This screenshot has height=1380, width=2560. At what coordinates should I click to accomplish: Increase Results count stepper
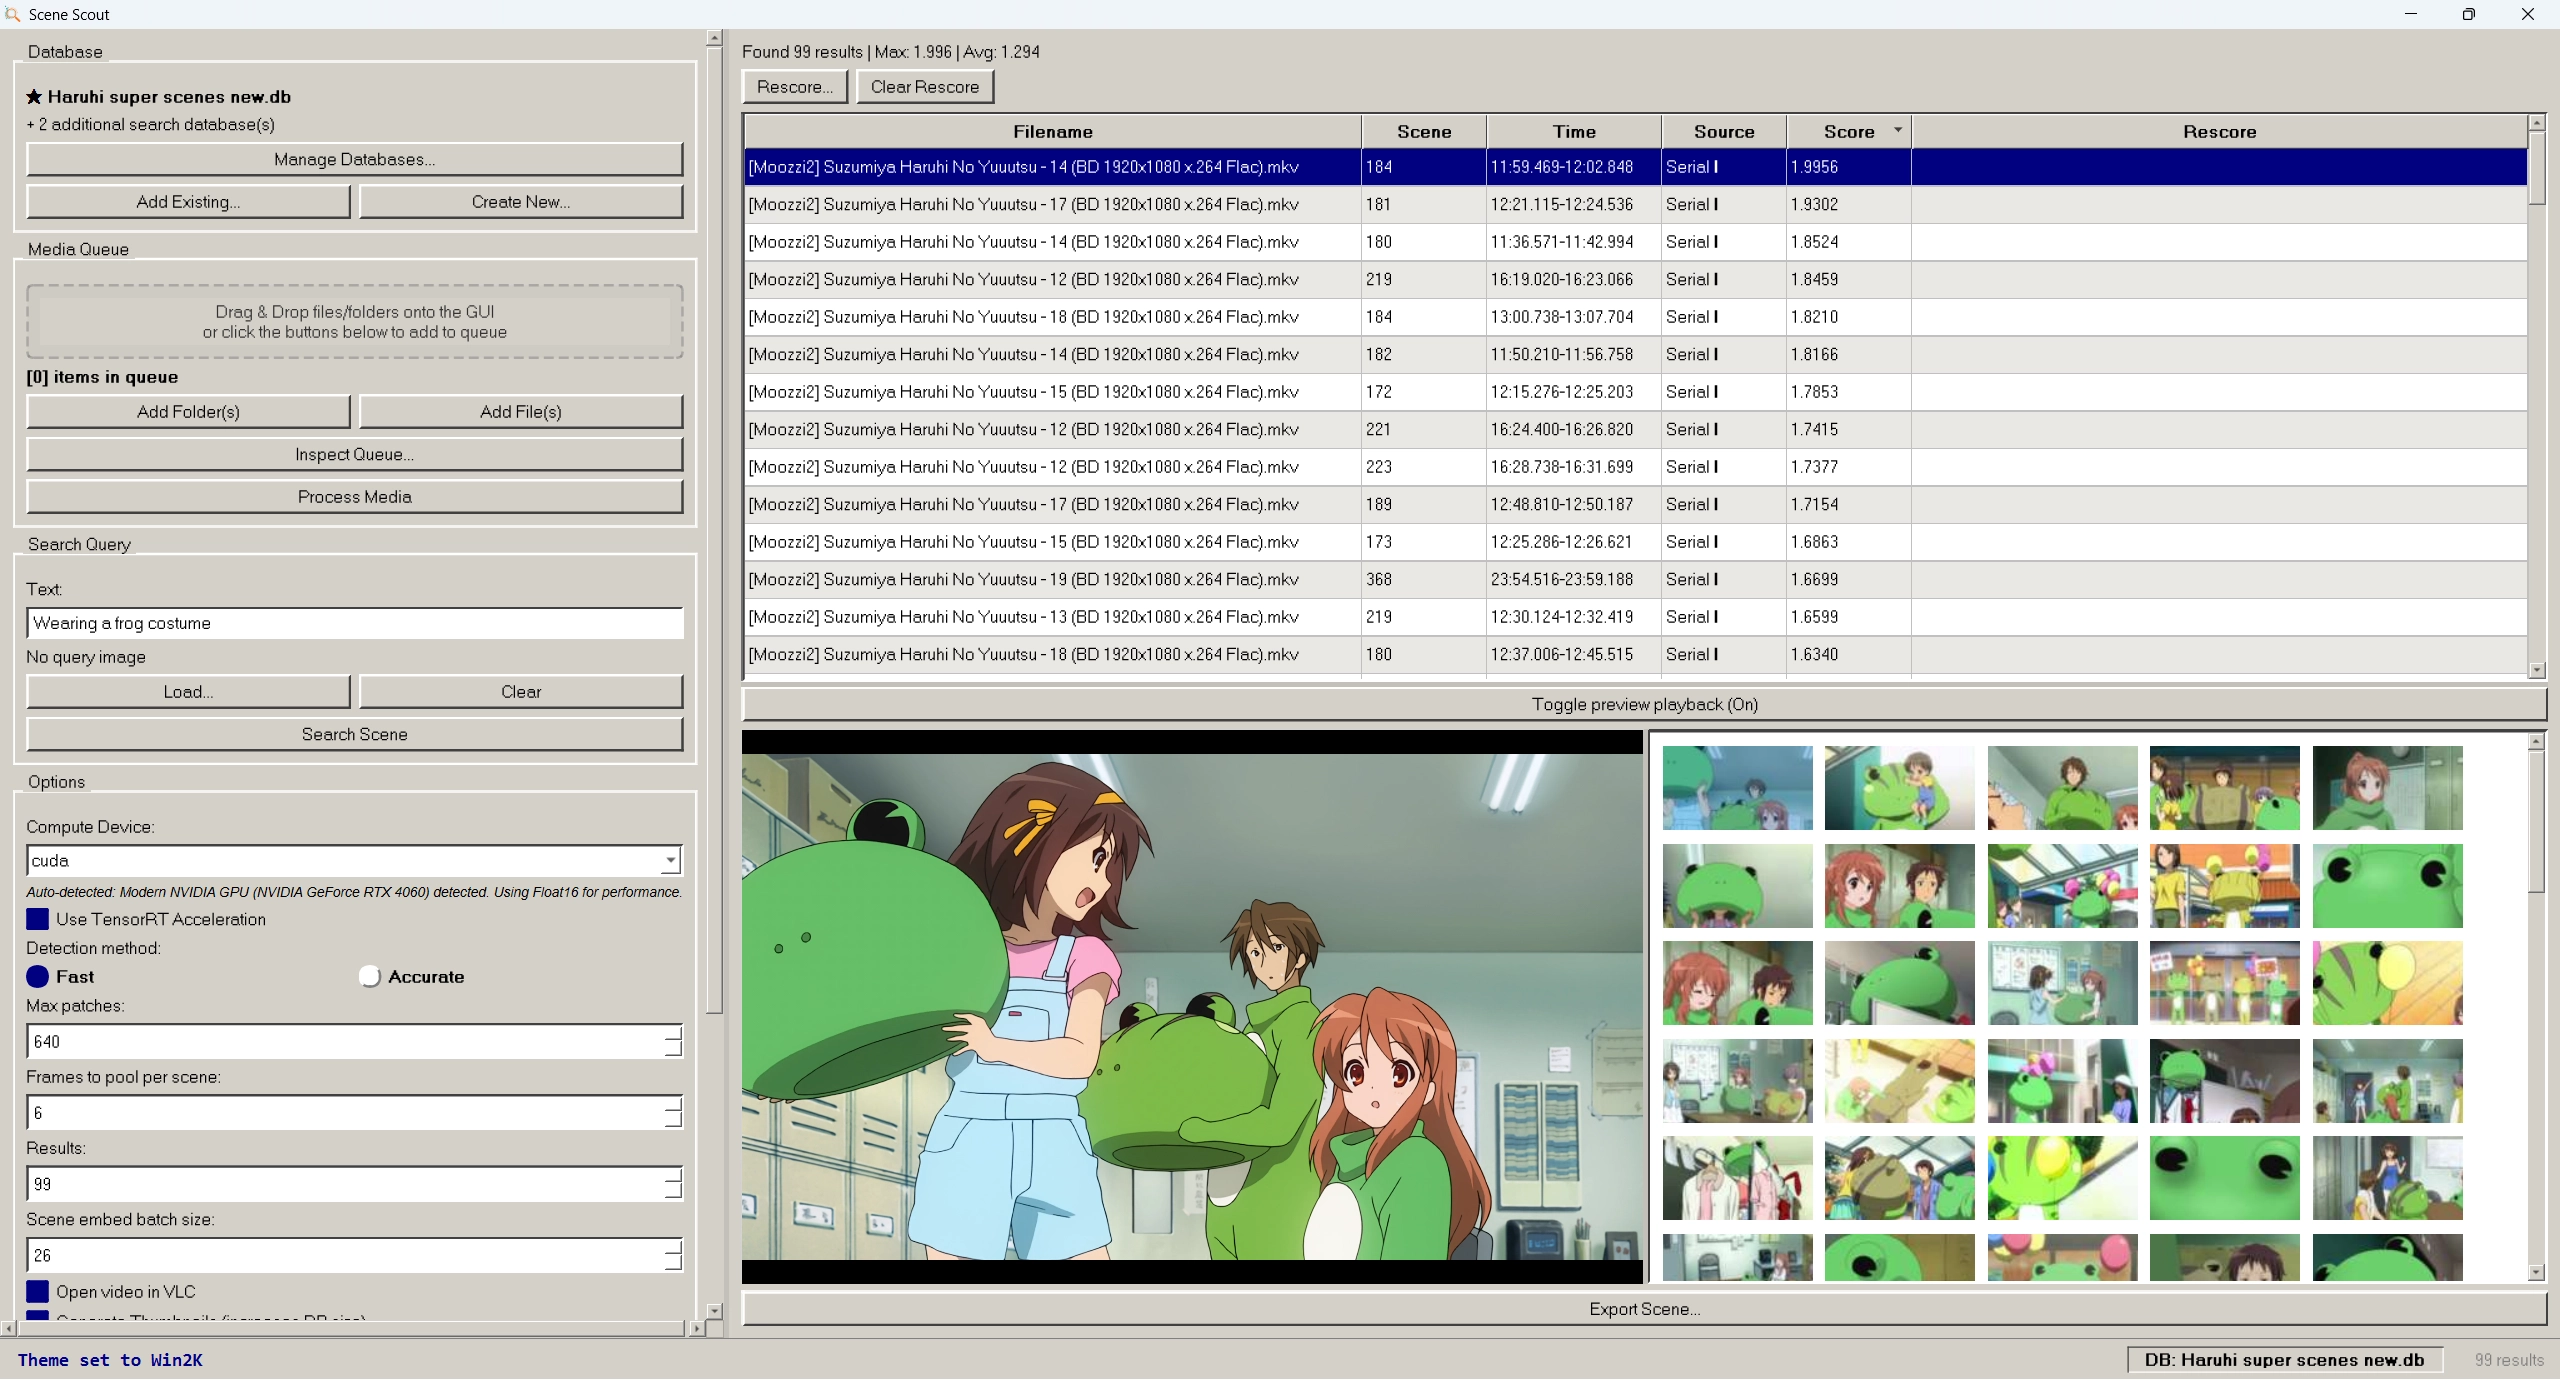pyautogui.click(x=673, y=1176)
